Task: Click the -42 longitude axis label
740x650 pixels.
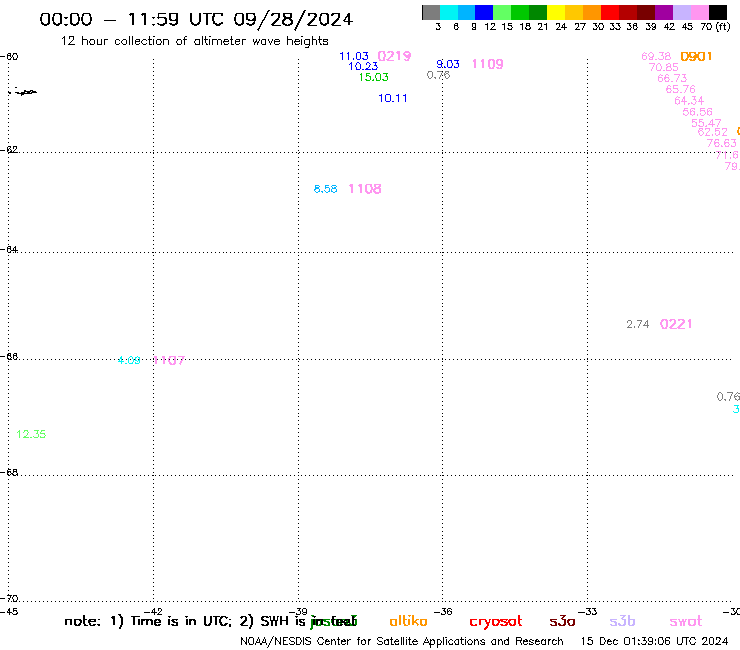Action: pyautogui.click(x=153, y=612)
